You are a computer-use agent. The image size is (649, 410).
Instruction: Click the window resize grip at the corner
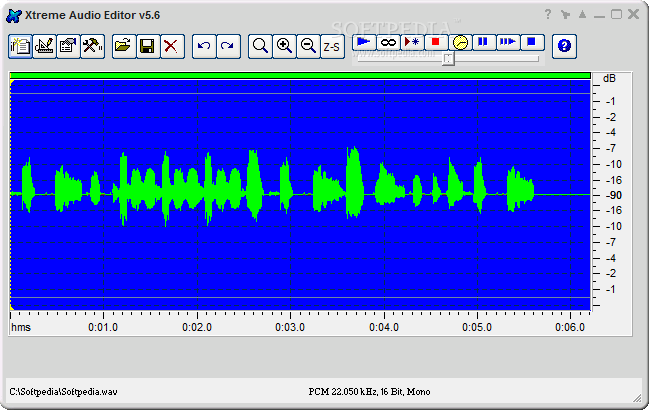click(x=637, y=398)
